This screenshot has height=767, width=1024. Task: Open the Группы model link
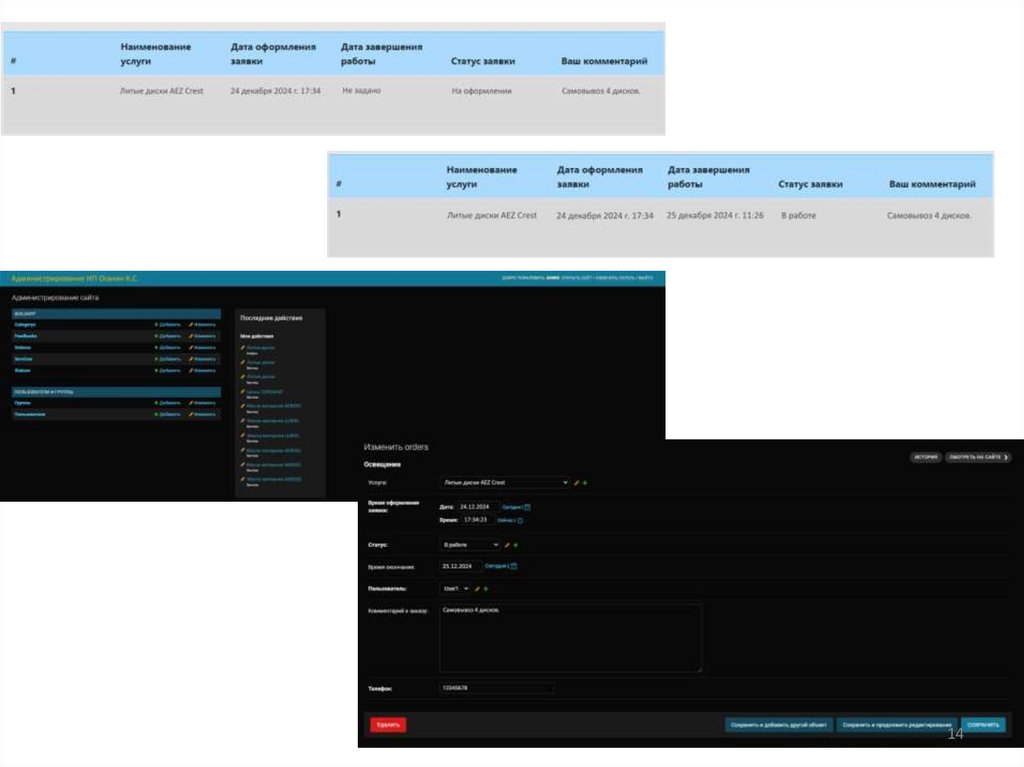(x=22, y=403)
